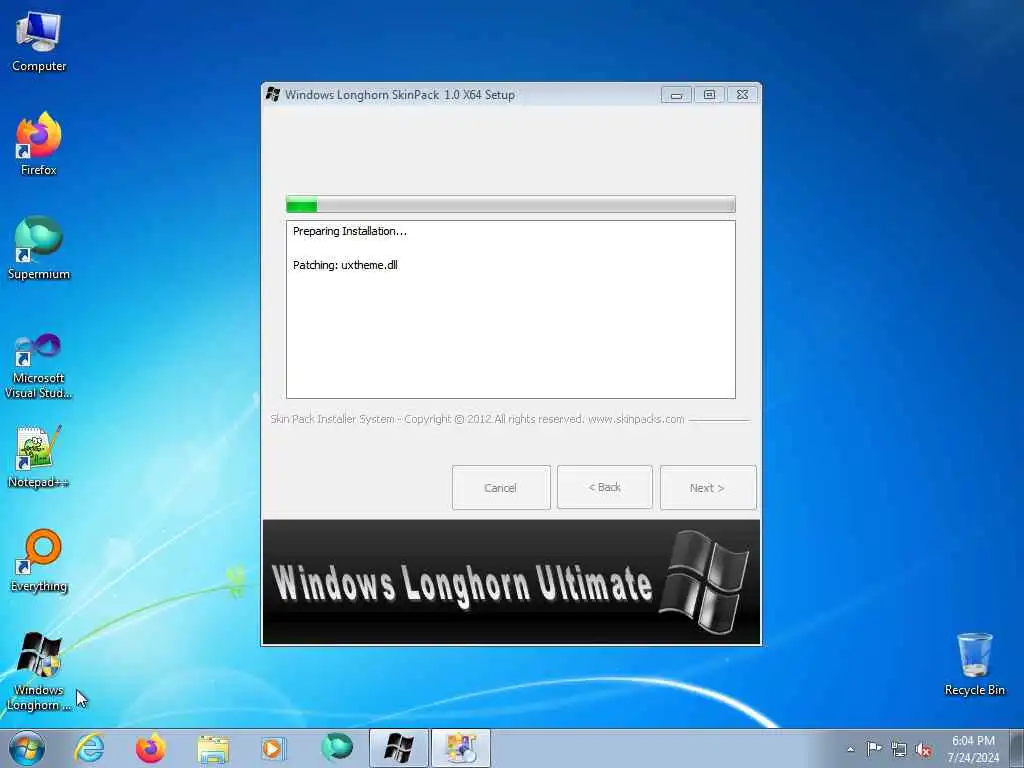Screen dimensions: 1024x768
Task: Select the Supermium desktop shortcut
Action: 39,248
